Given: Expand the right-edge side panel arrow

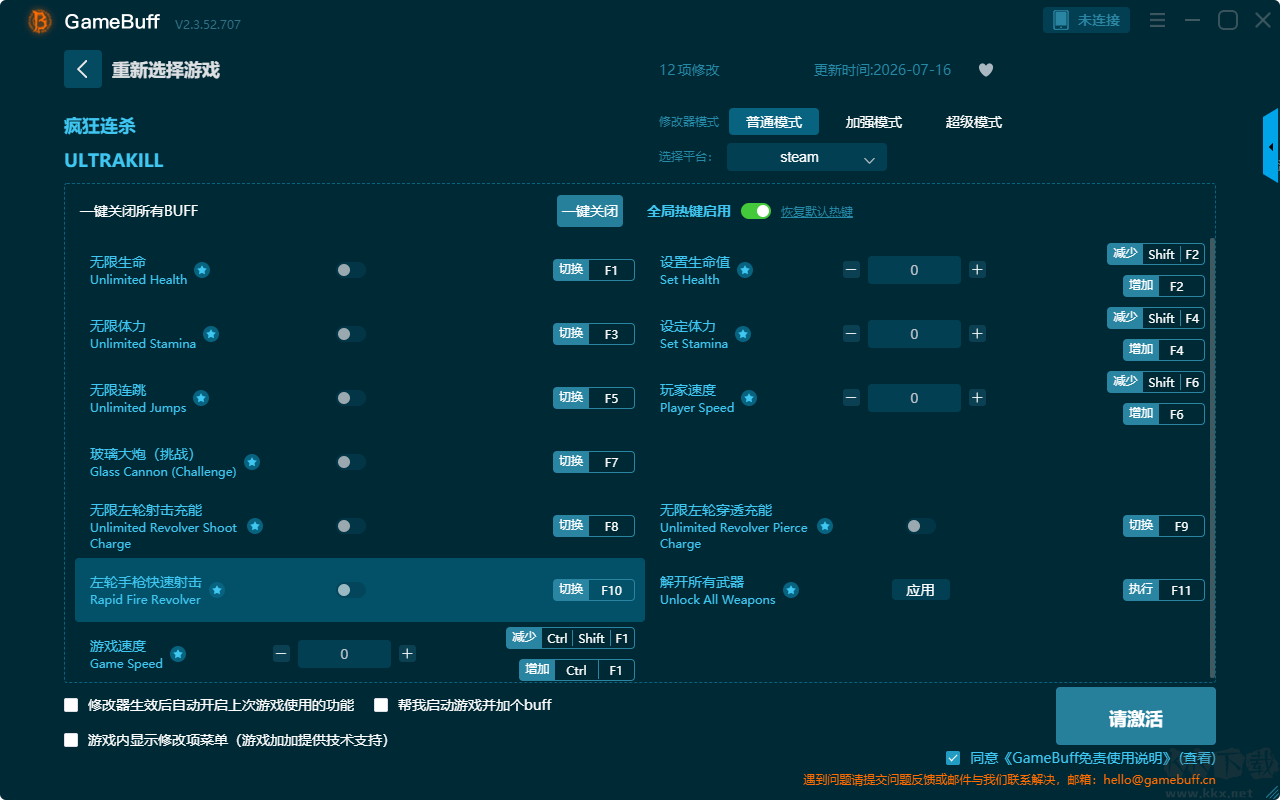Looking at the screenshot, I should pos(1271,146).
